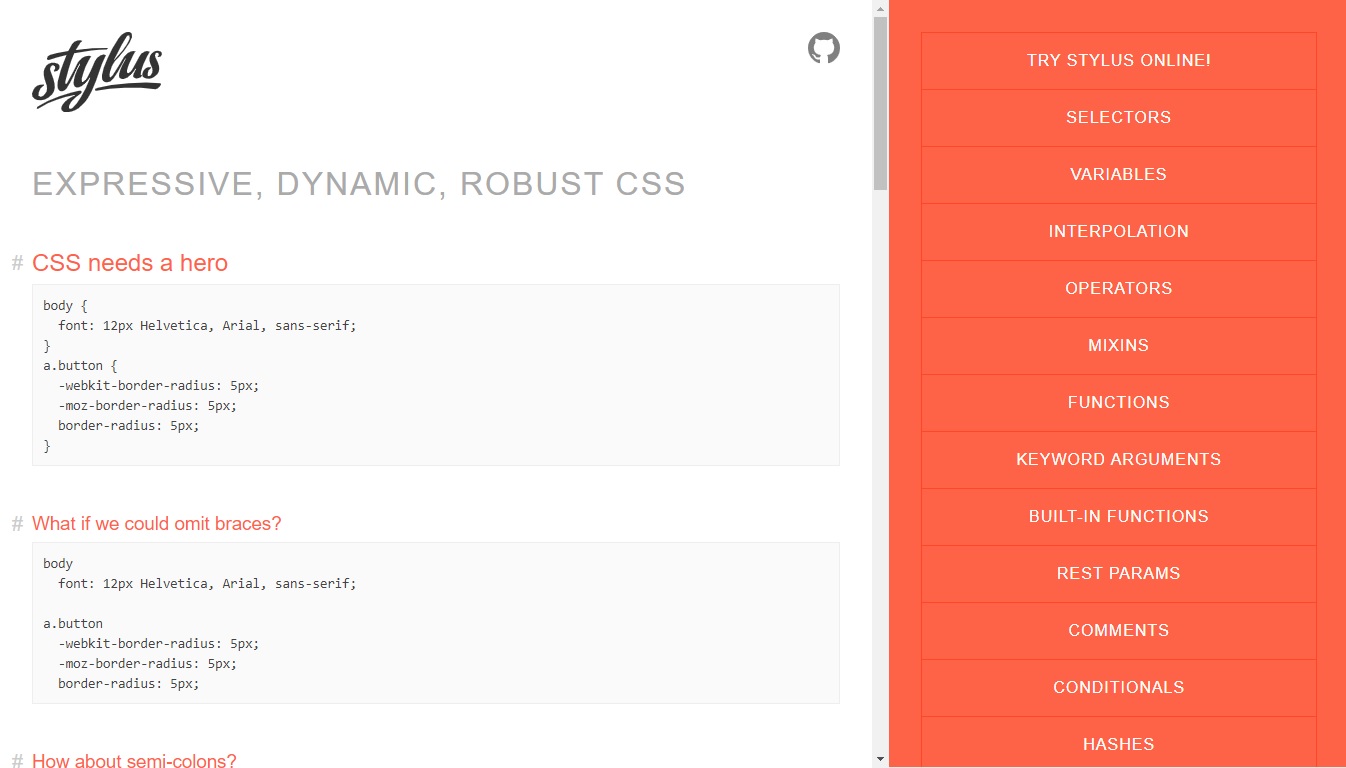Click the Stylus logo
The height and width of the screenshot is (768, 1346).
(x=96, y=70)
